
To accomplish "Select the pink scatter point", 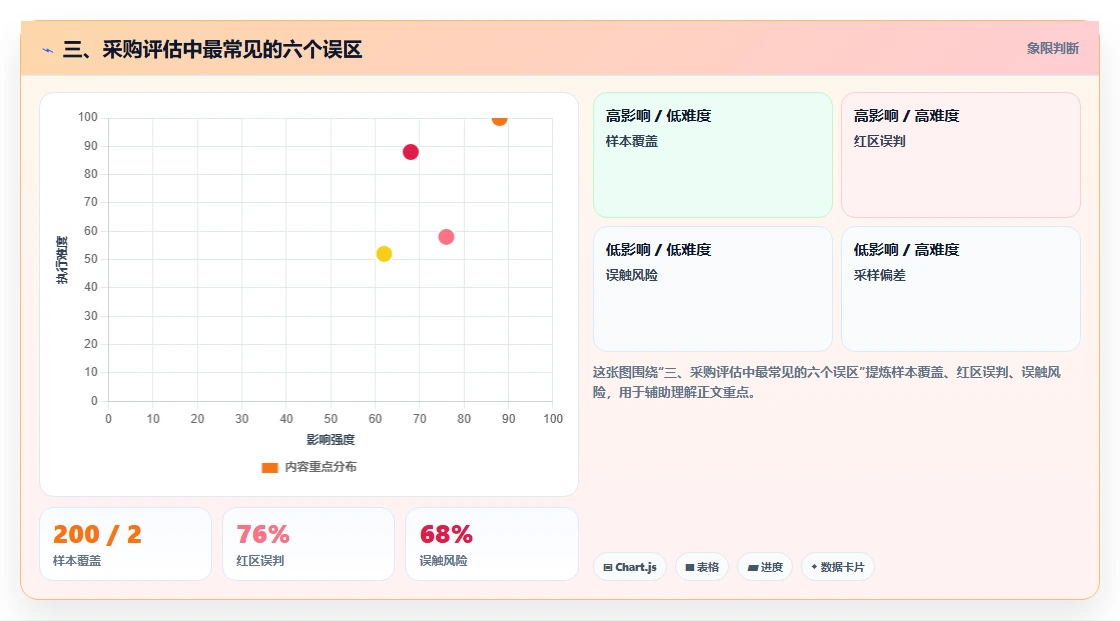I will coord(446,237).
